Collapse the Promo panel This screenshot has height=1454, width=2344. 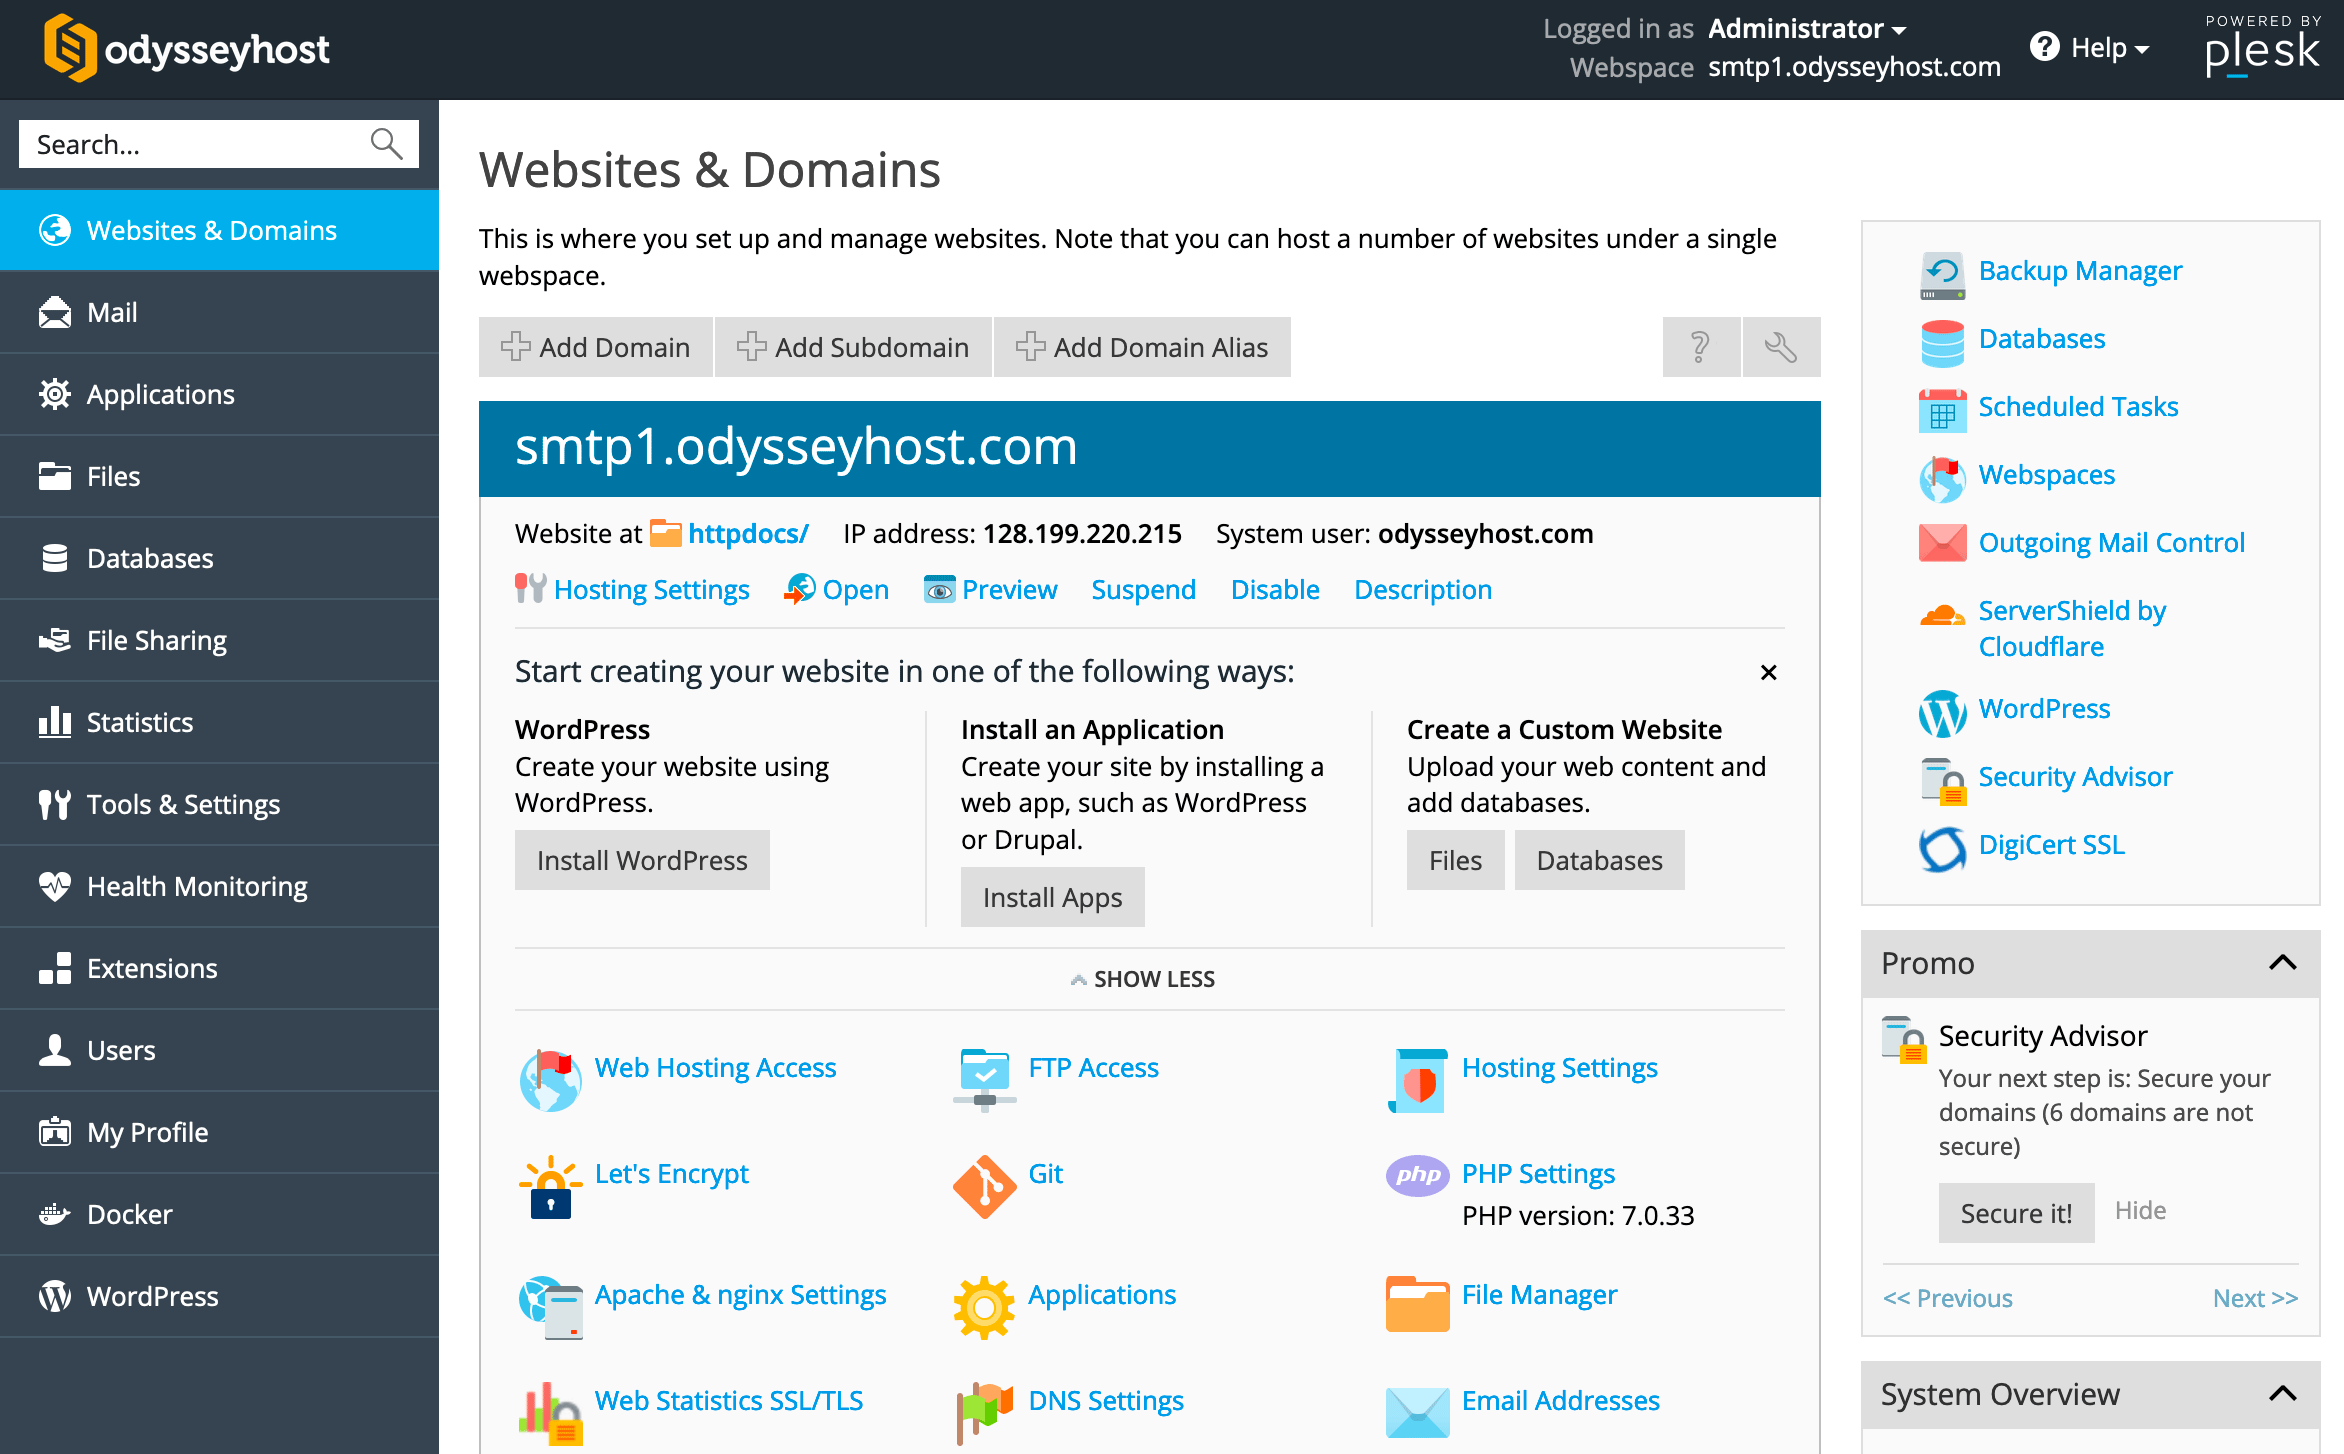[x=2283, y=963]
